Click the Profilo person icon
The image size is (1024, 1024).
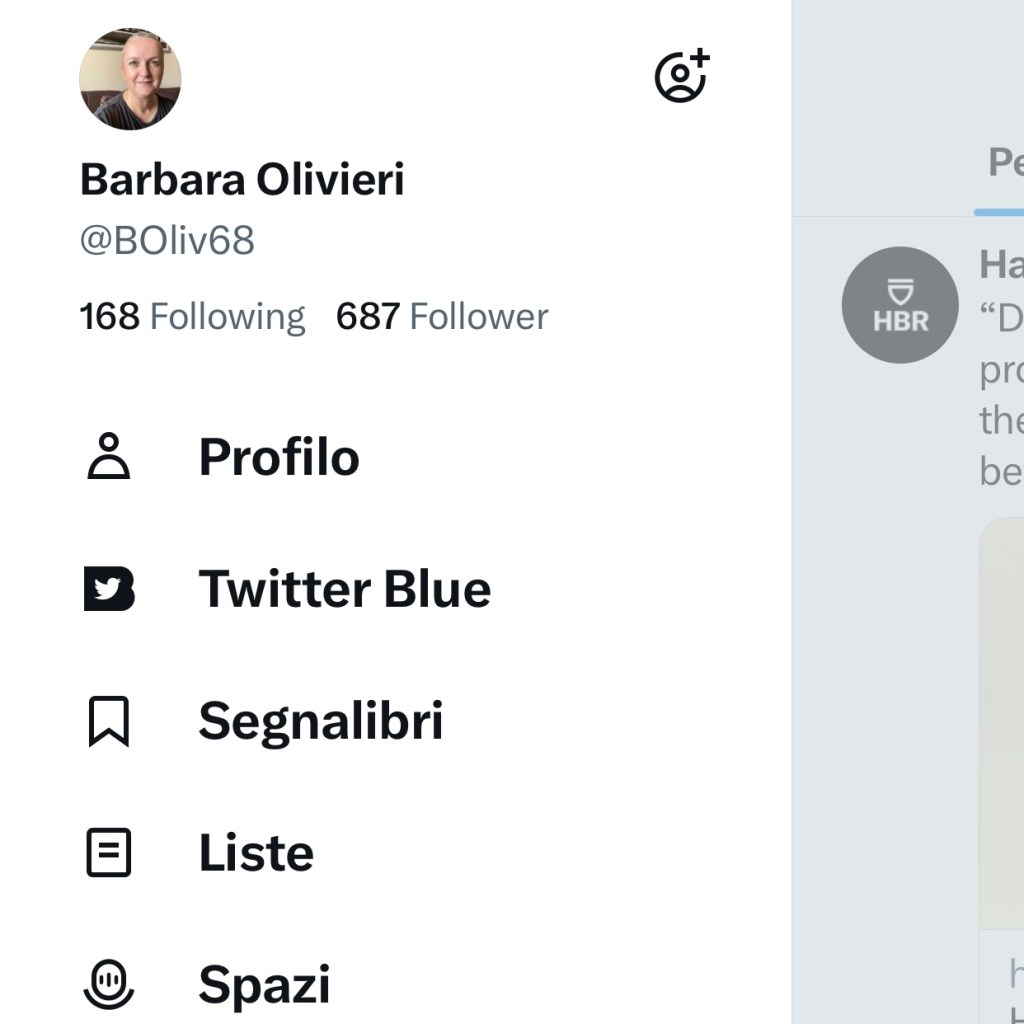pyautogui.click(x=109, y=457)
